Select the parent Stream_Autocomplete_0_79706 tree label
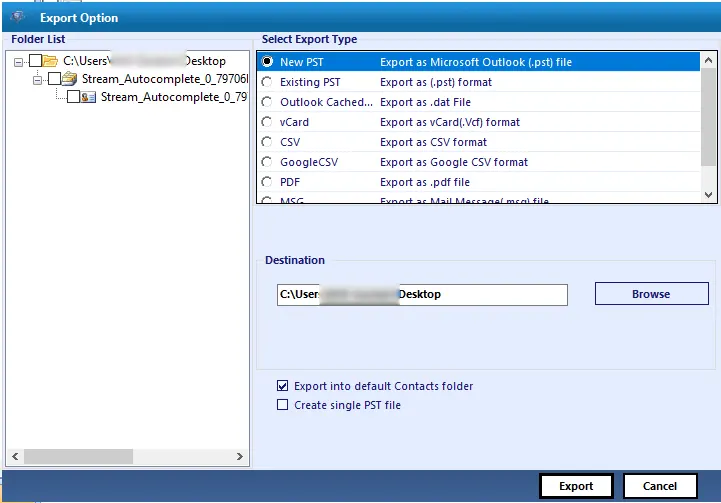Screen dimensions: 721x503 165,79
